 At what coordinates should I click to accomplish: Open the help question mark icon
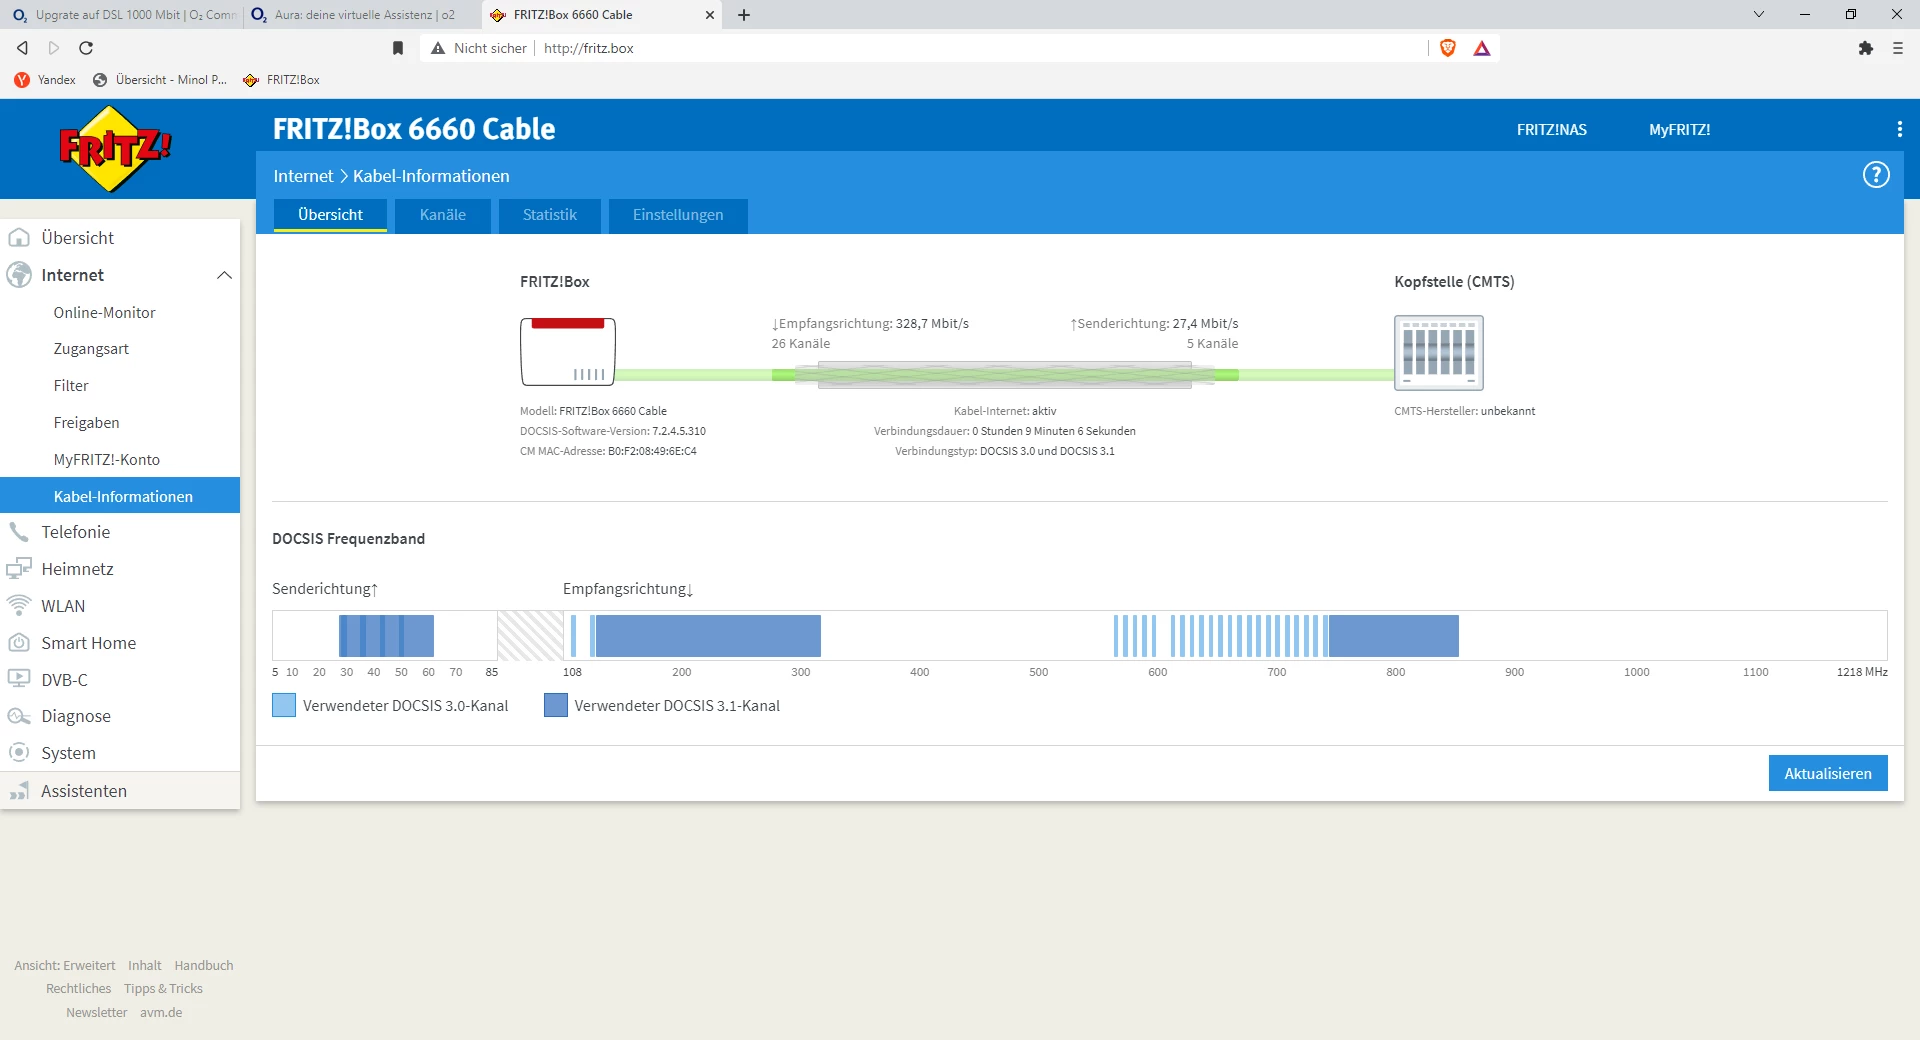coord(1875,175)
